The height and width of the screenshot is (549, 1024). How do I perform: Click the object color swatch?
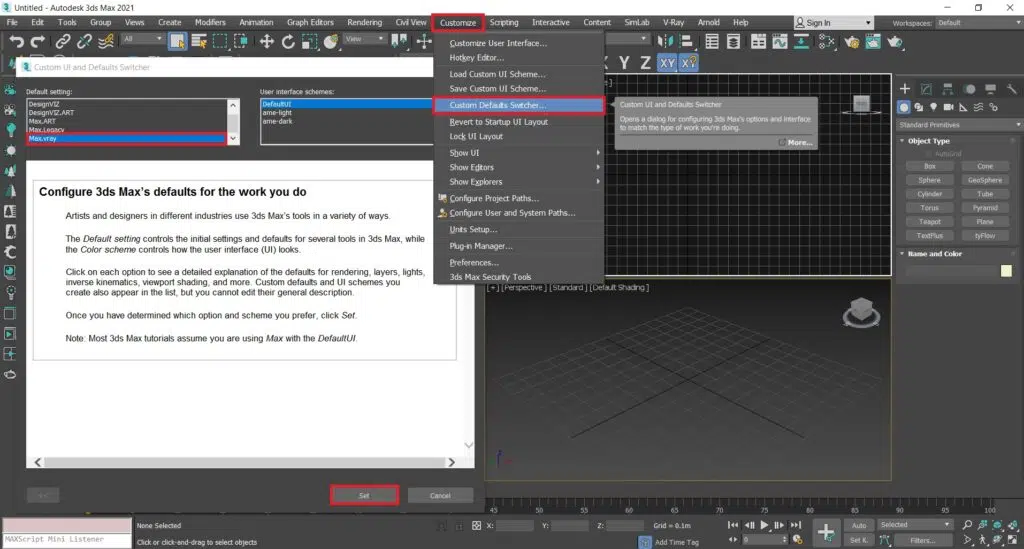click(1006, 271)
